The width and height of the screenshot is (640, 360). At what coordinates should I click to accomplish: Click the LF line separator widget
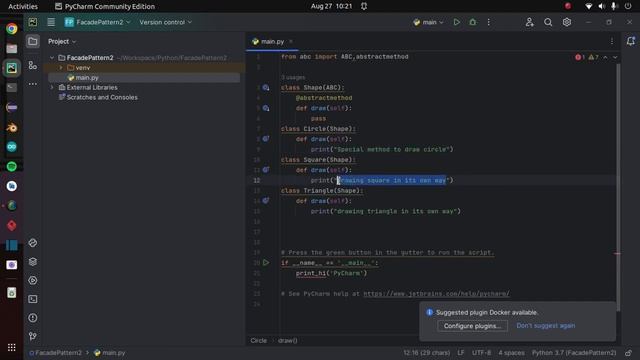point(460,353)
